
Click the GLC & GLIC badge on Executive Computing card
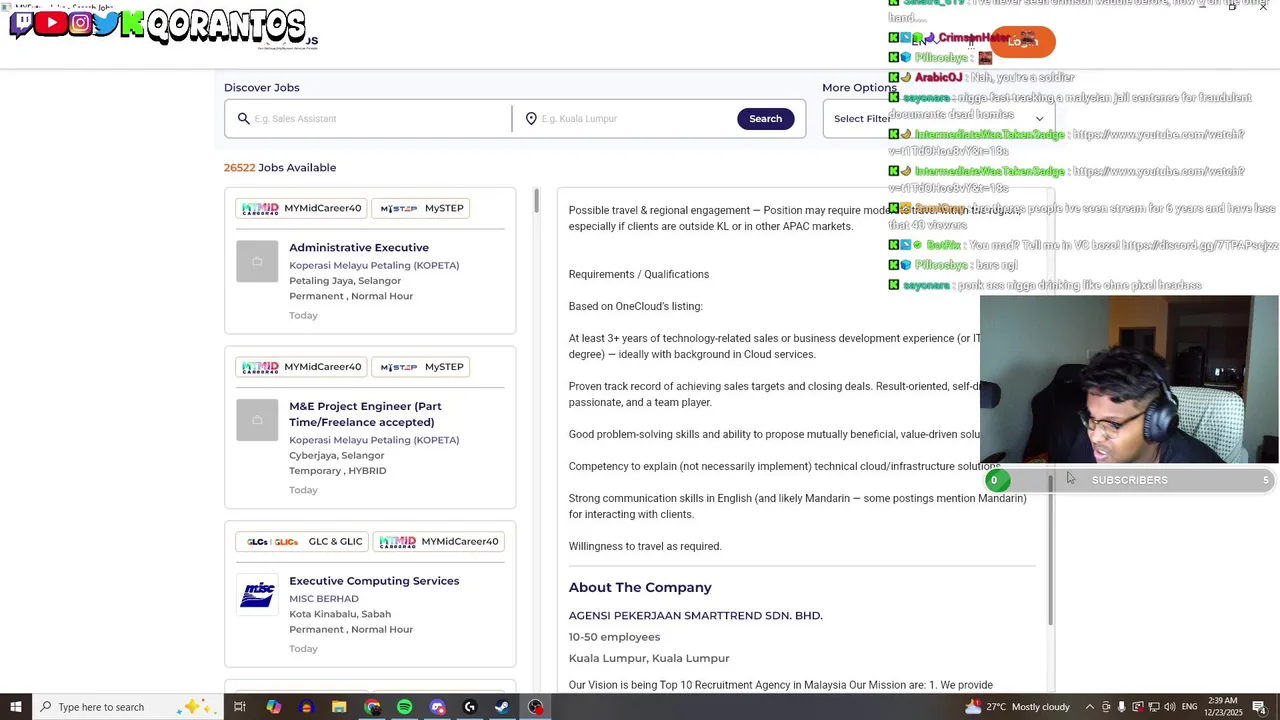tap(304, 541)
